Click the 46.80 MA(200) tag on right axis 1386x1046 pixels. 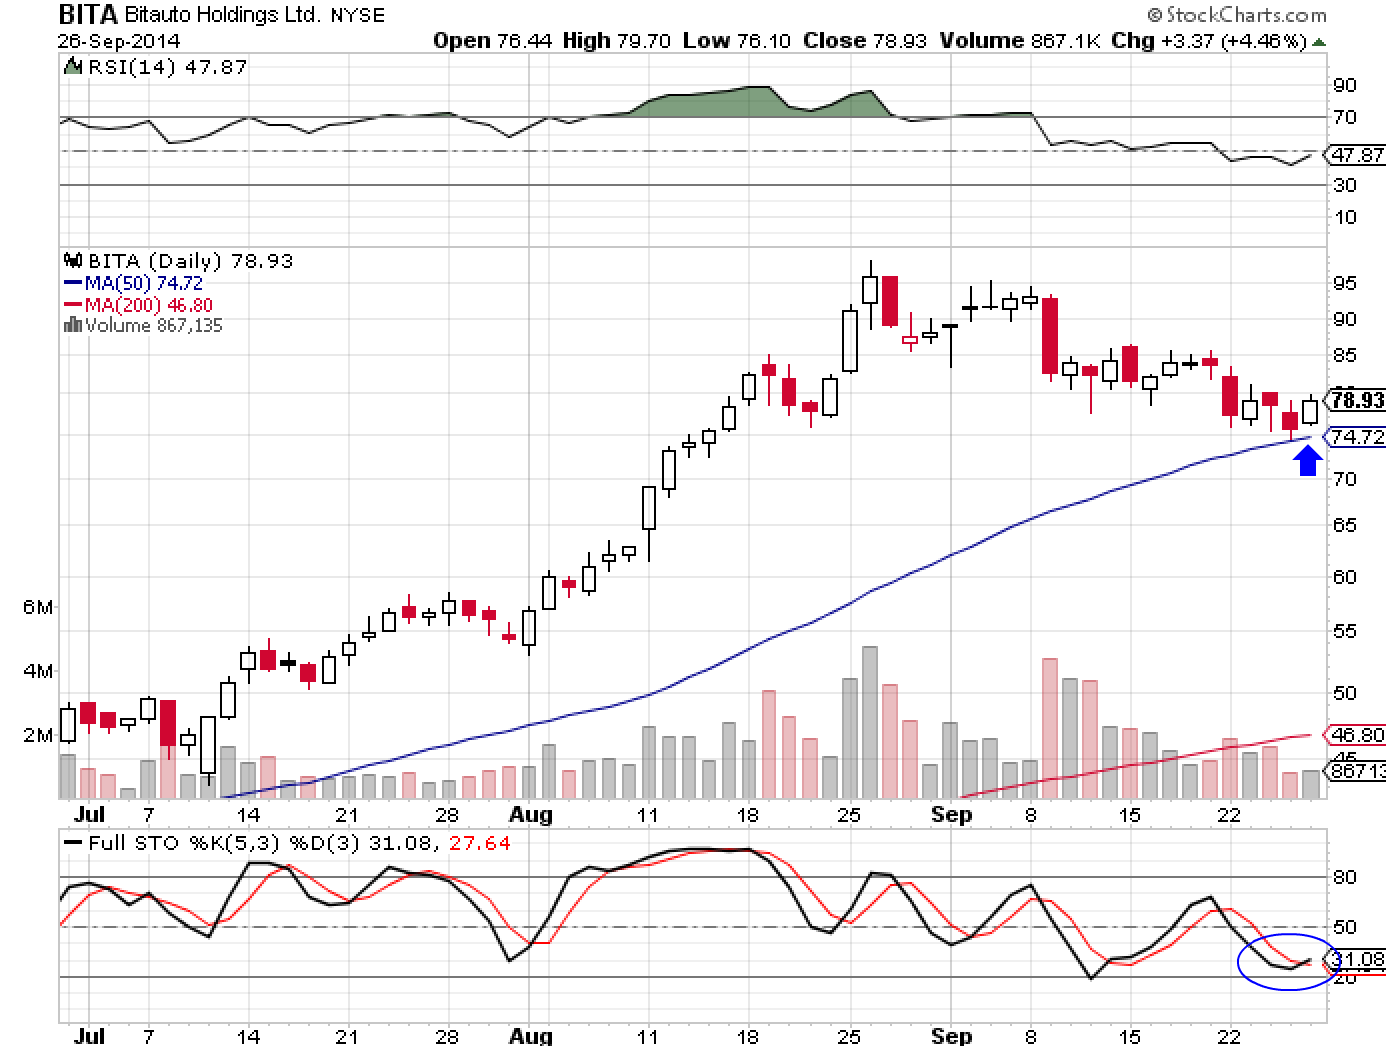coord(1358,735)
